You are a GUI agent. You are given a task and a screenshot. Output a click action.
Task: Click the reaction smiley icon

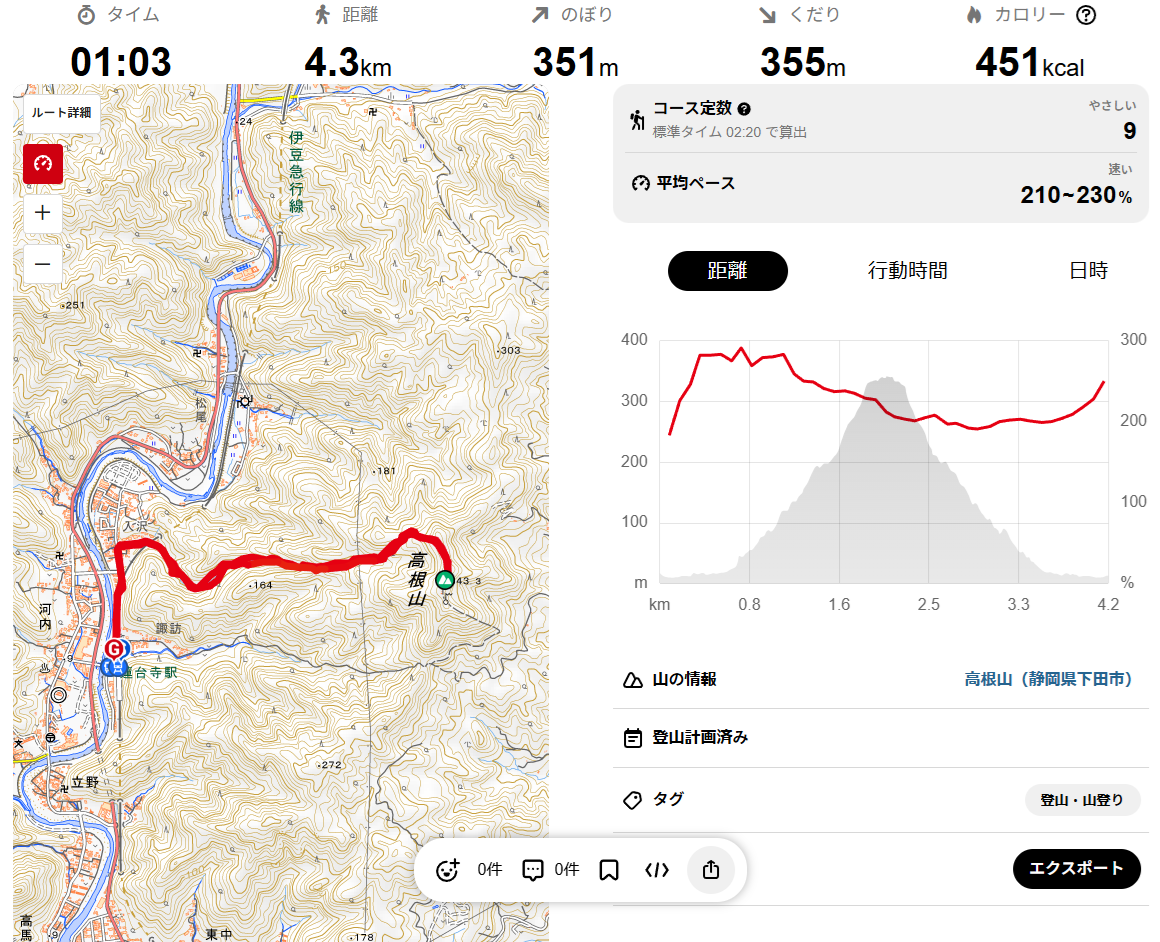(x=448, y=870)
